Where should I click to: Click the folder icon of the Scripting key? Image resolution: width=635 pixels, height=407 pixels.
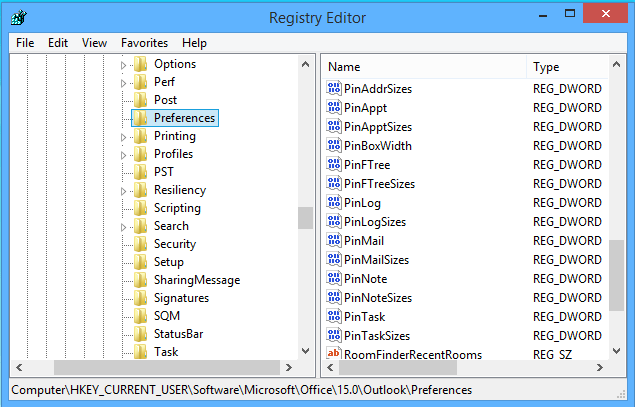pos(141,208)
